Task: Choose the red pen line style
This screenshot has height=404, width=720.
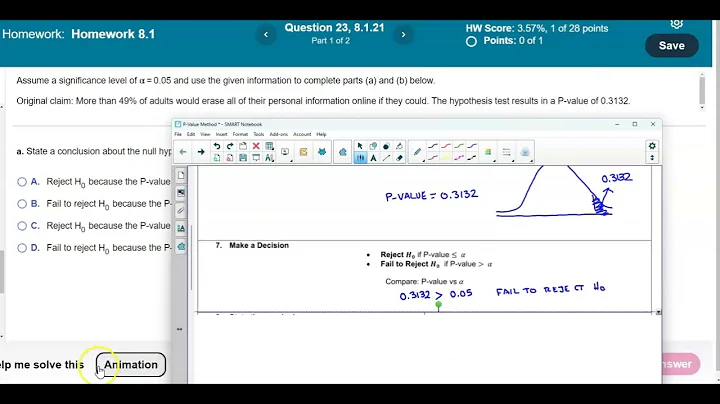Action: pyautogui.click(x=446, y=146)
